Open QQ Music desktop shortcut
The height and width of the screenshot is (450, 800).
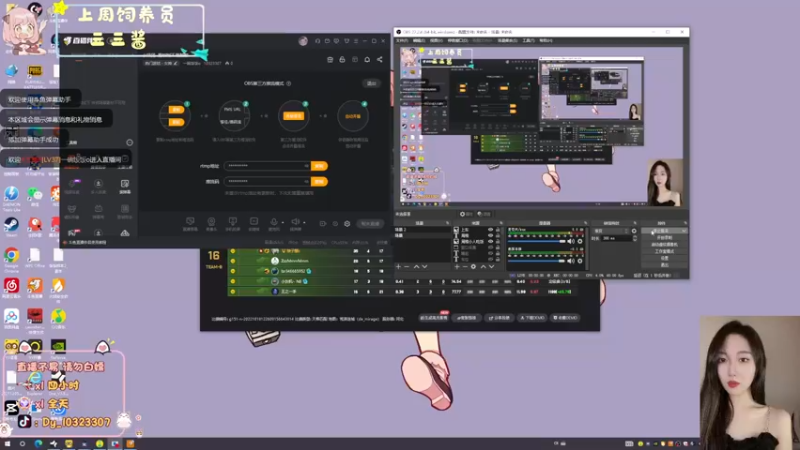(x=58, y=316)
